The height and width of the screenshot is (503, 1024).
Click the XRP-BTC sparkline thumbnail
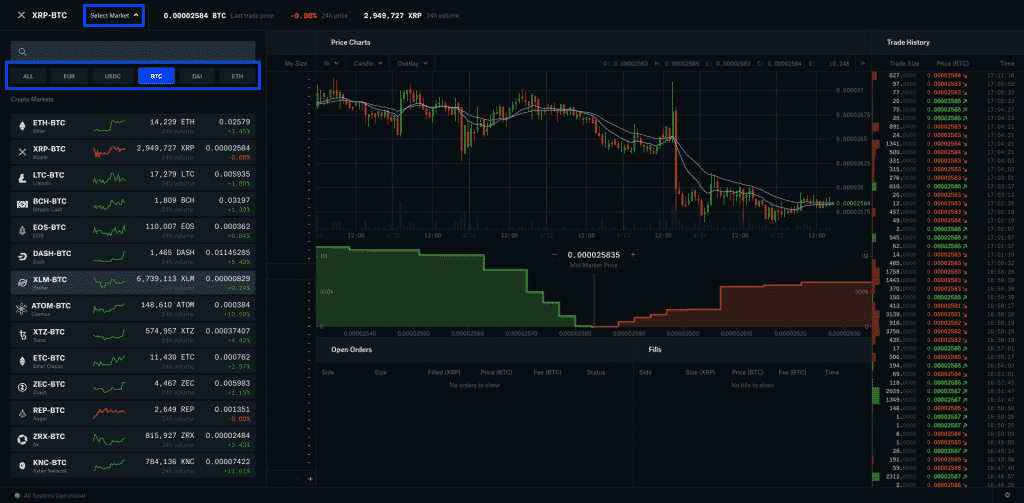point(109,152)
